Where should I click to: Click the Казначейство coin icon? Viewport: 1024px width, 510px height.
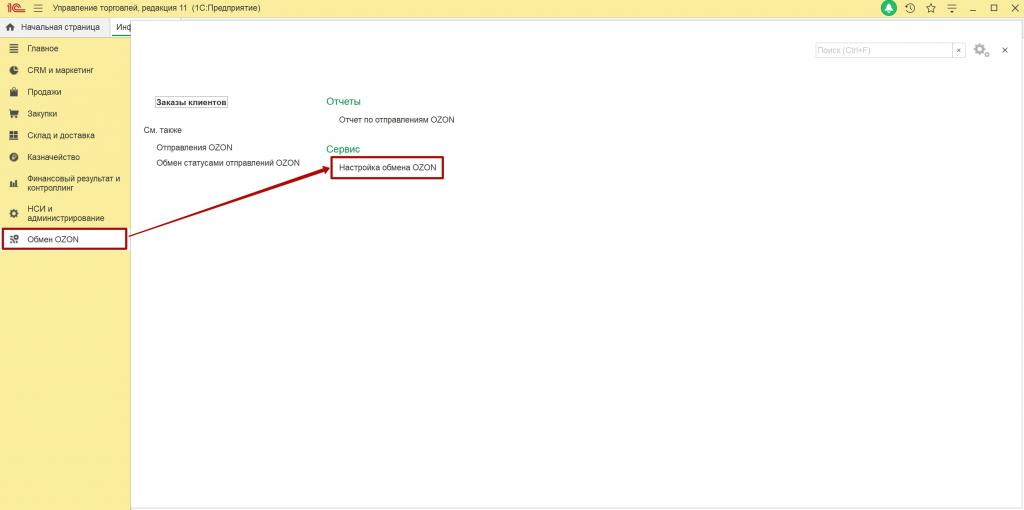click(x=14, y=157)
